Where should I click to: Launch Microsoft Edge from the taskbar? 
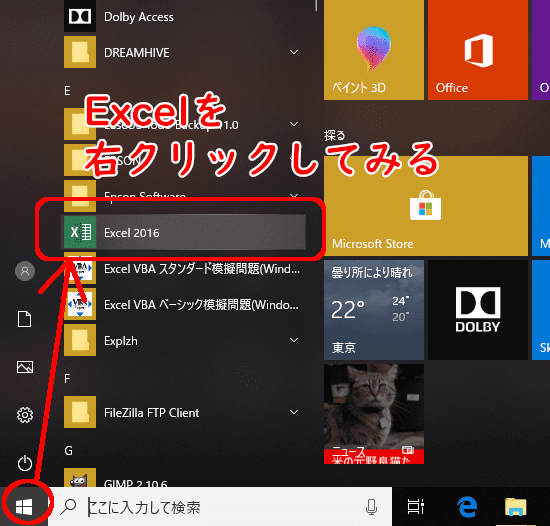(x=467, y=507)
